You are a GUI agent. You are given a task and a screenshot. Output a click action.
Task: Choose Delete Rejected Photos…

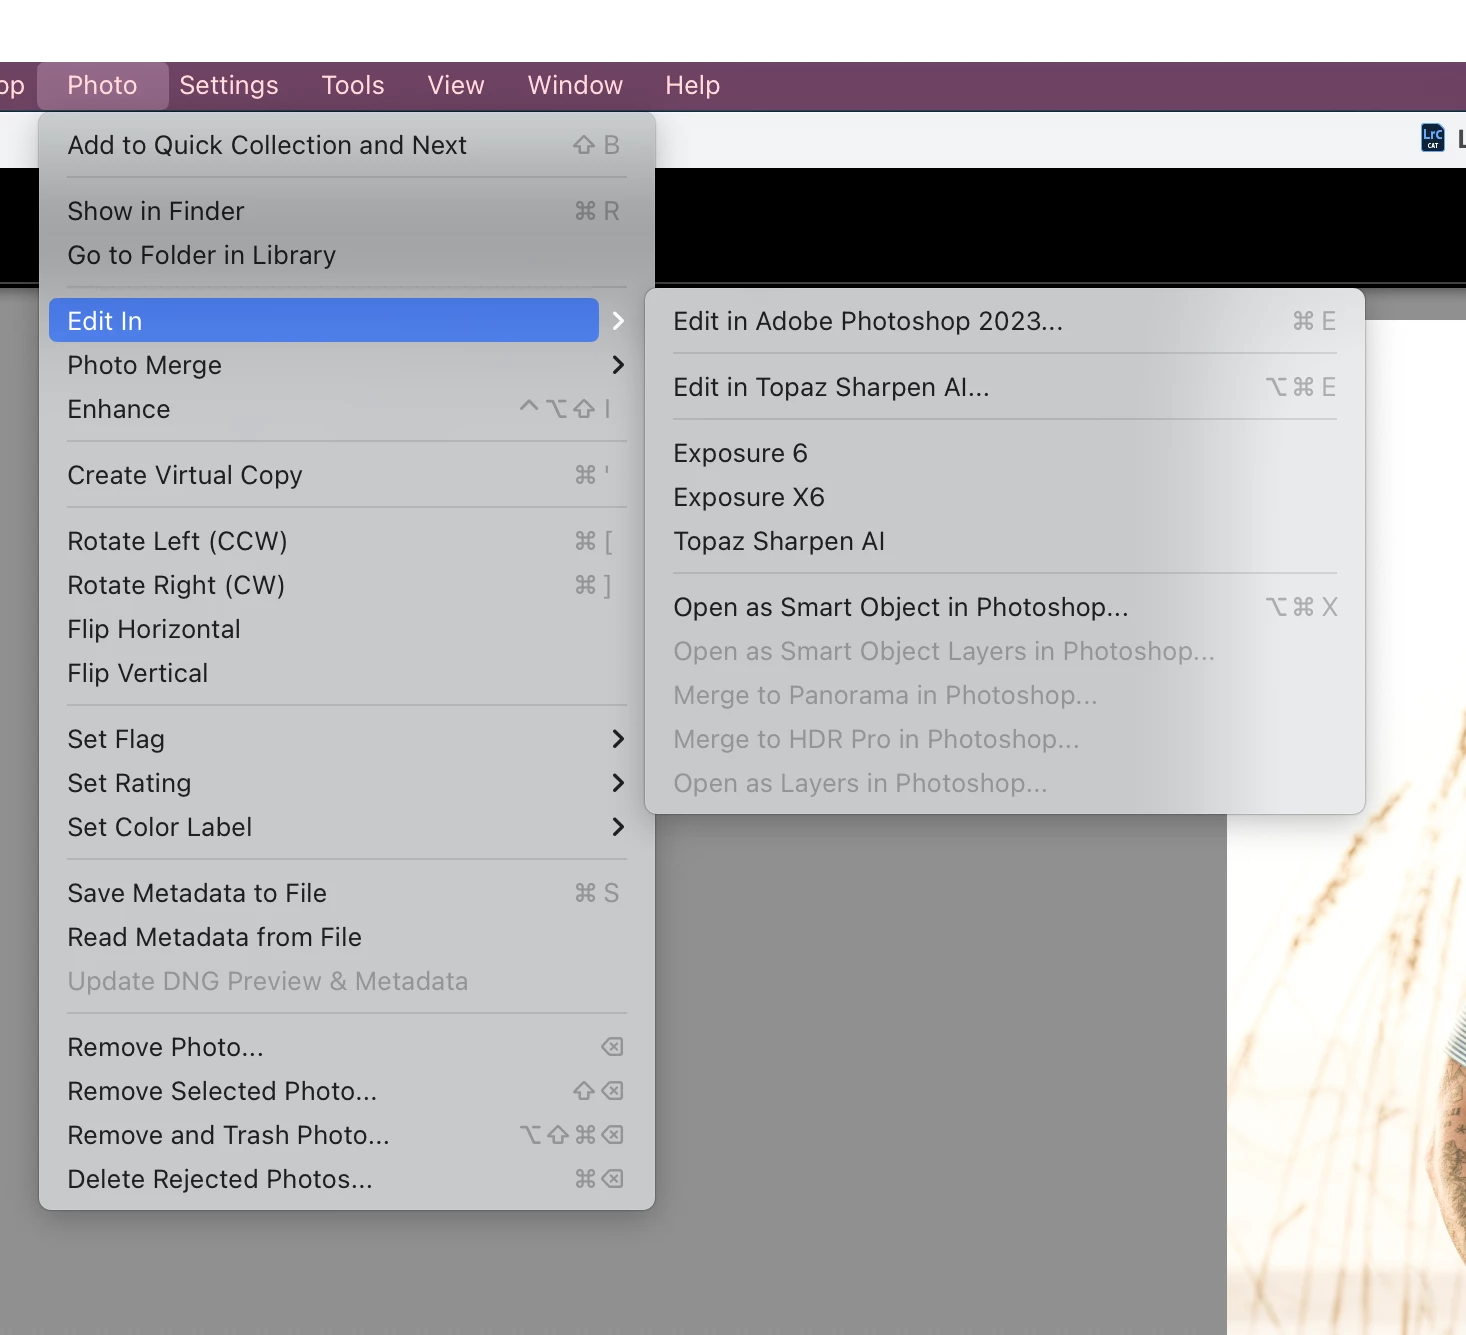coord(346,1179)
